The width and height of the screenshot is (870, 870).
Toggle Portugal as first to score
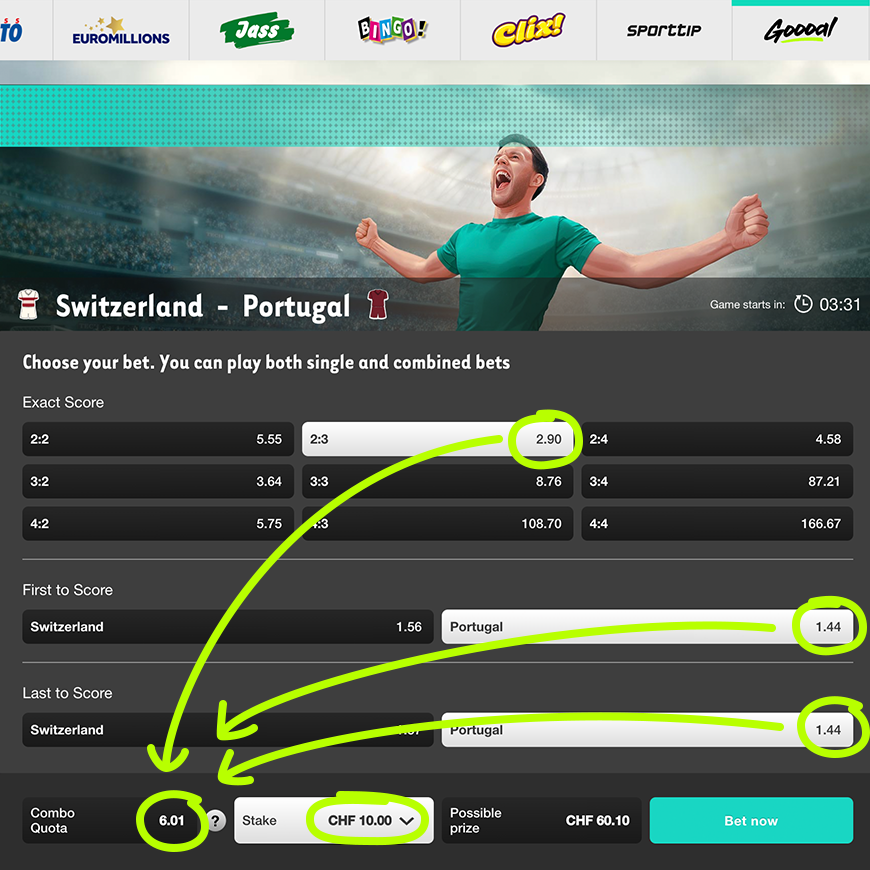point(647,626)
